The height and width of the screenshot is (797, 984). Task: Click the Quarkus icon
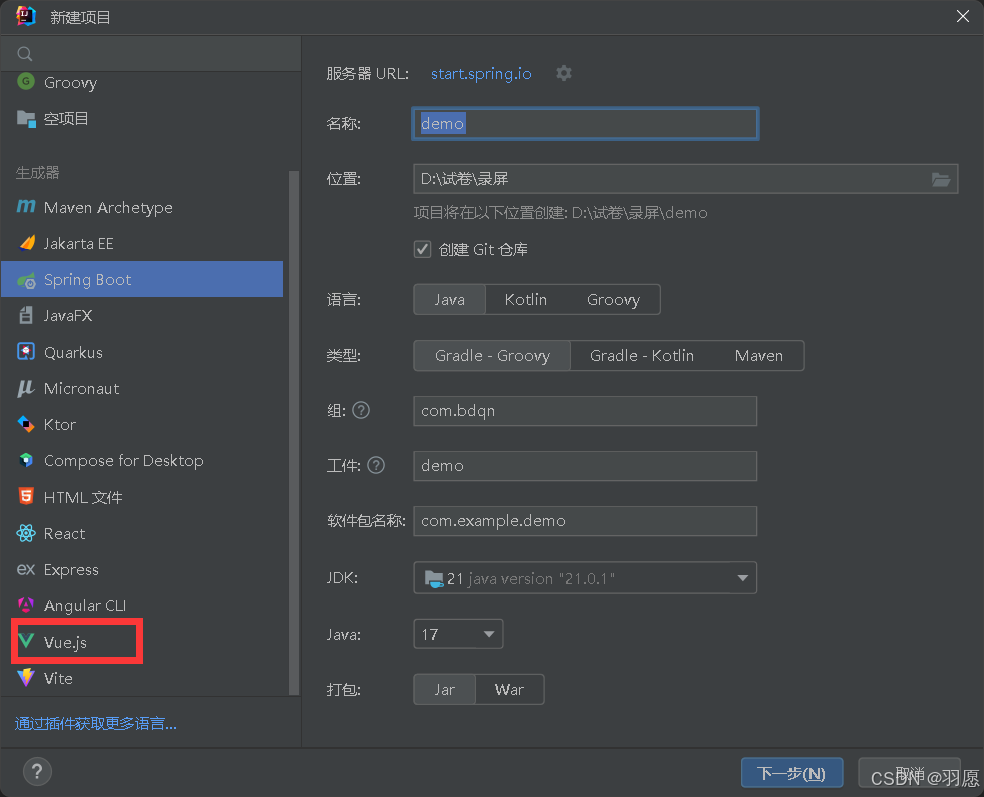tap(26, 352)
